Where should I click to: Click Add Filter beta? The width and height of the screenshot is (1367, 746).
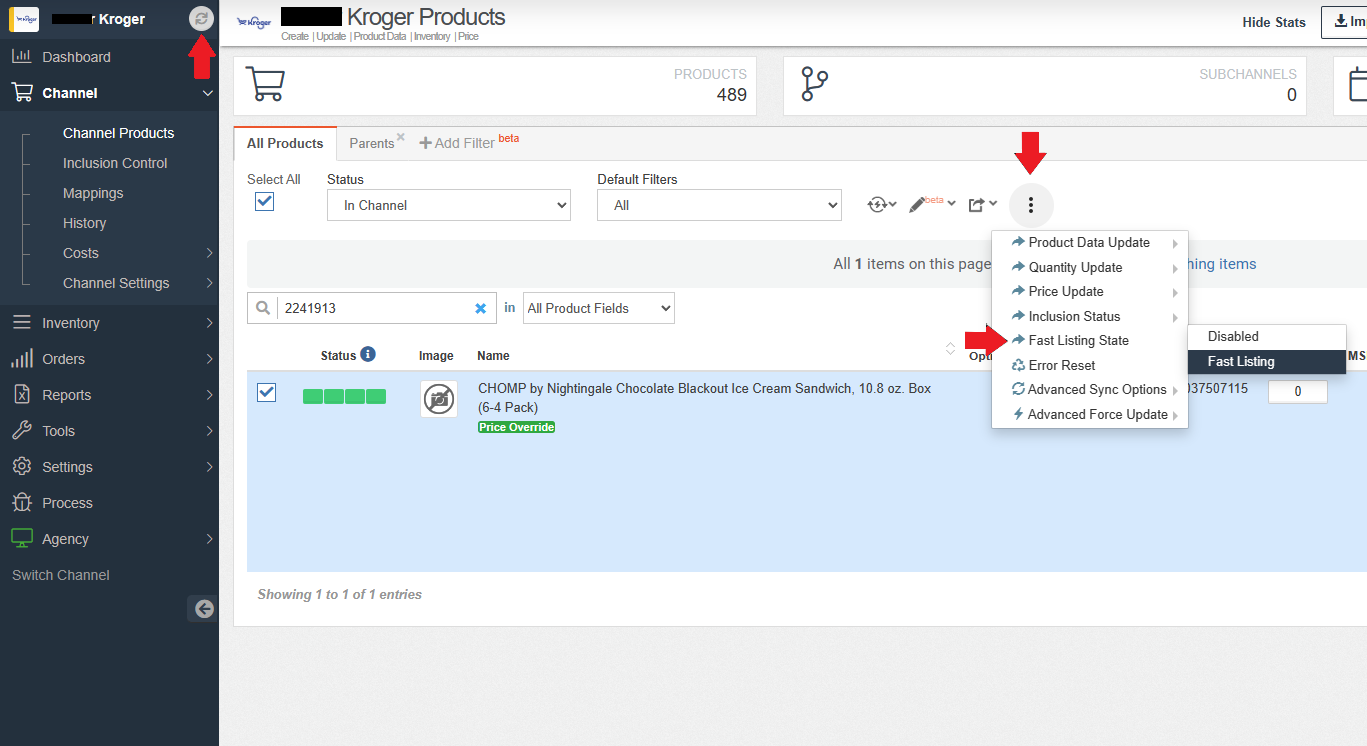(469, 142)
